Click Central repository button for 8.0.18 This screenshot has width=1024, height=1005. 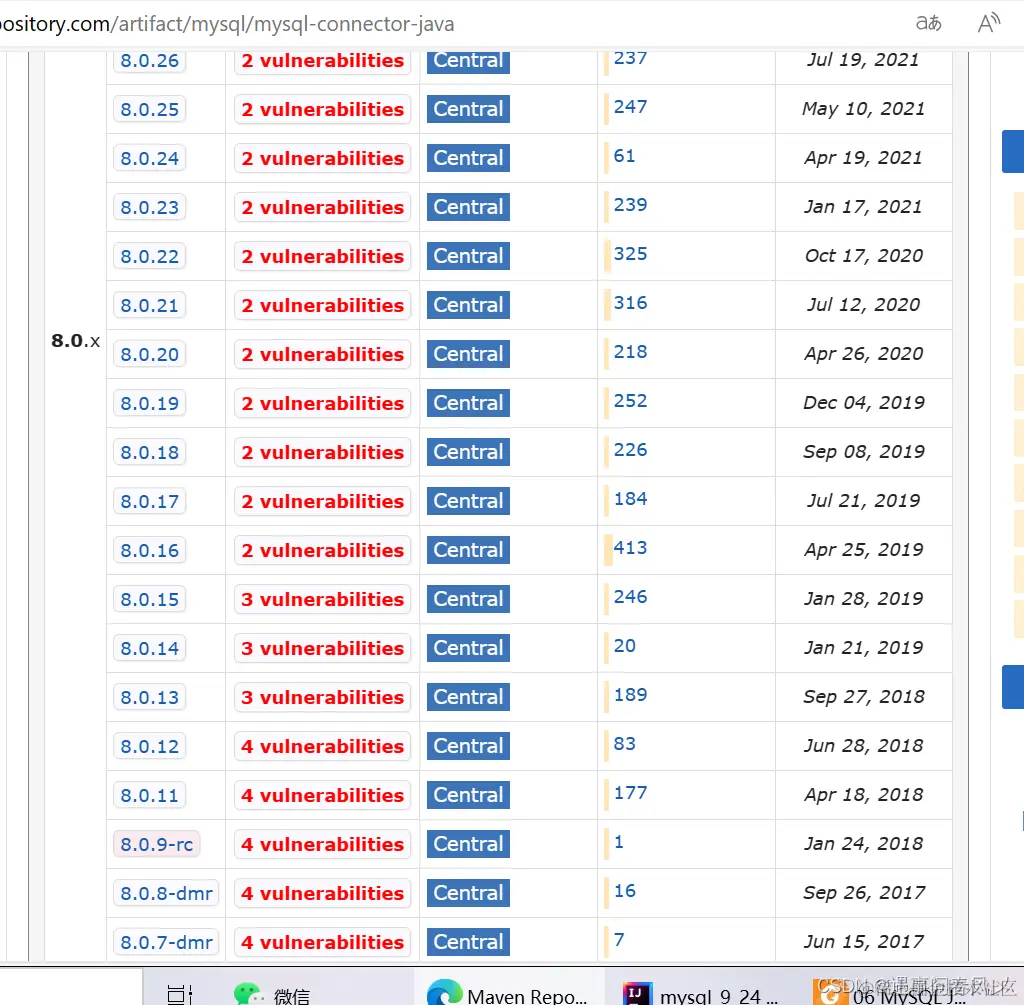point(468,452)
